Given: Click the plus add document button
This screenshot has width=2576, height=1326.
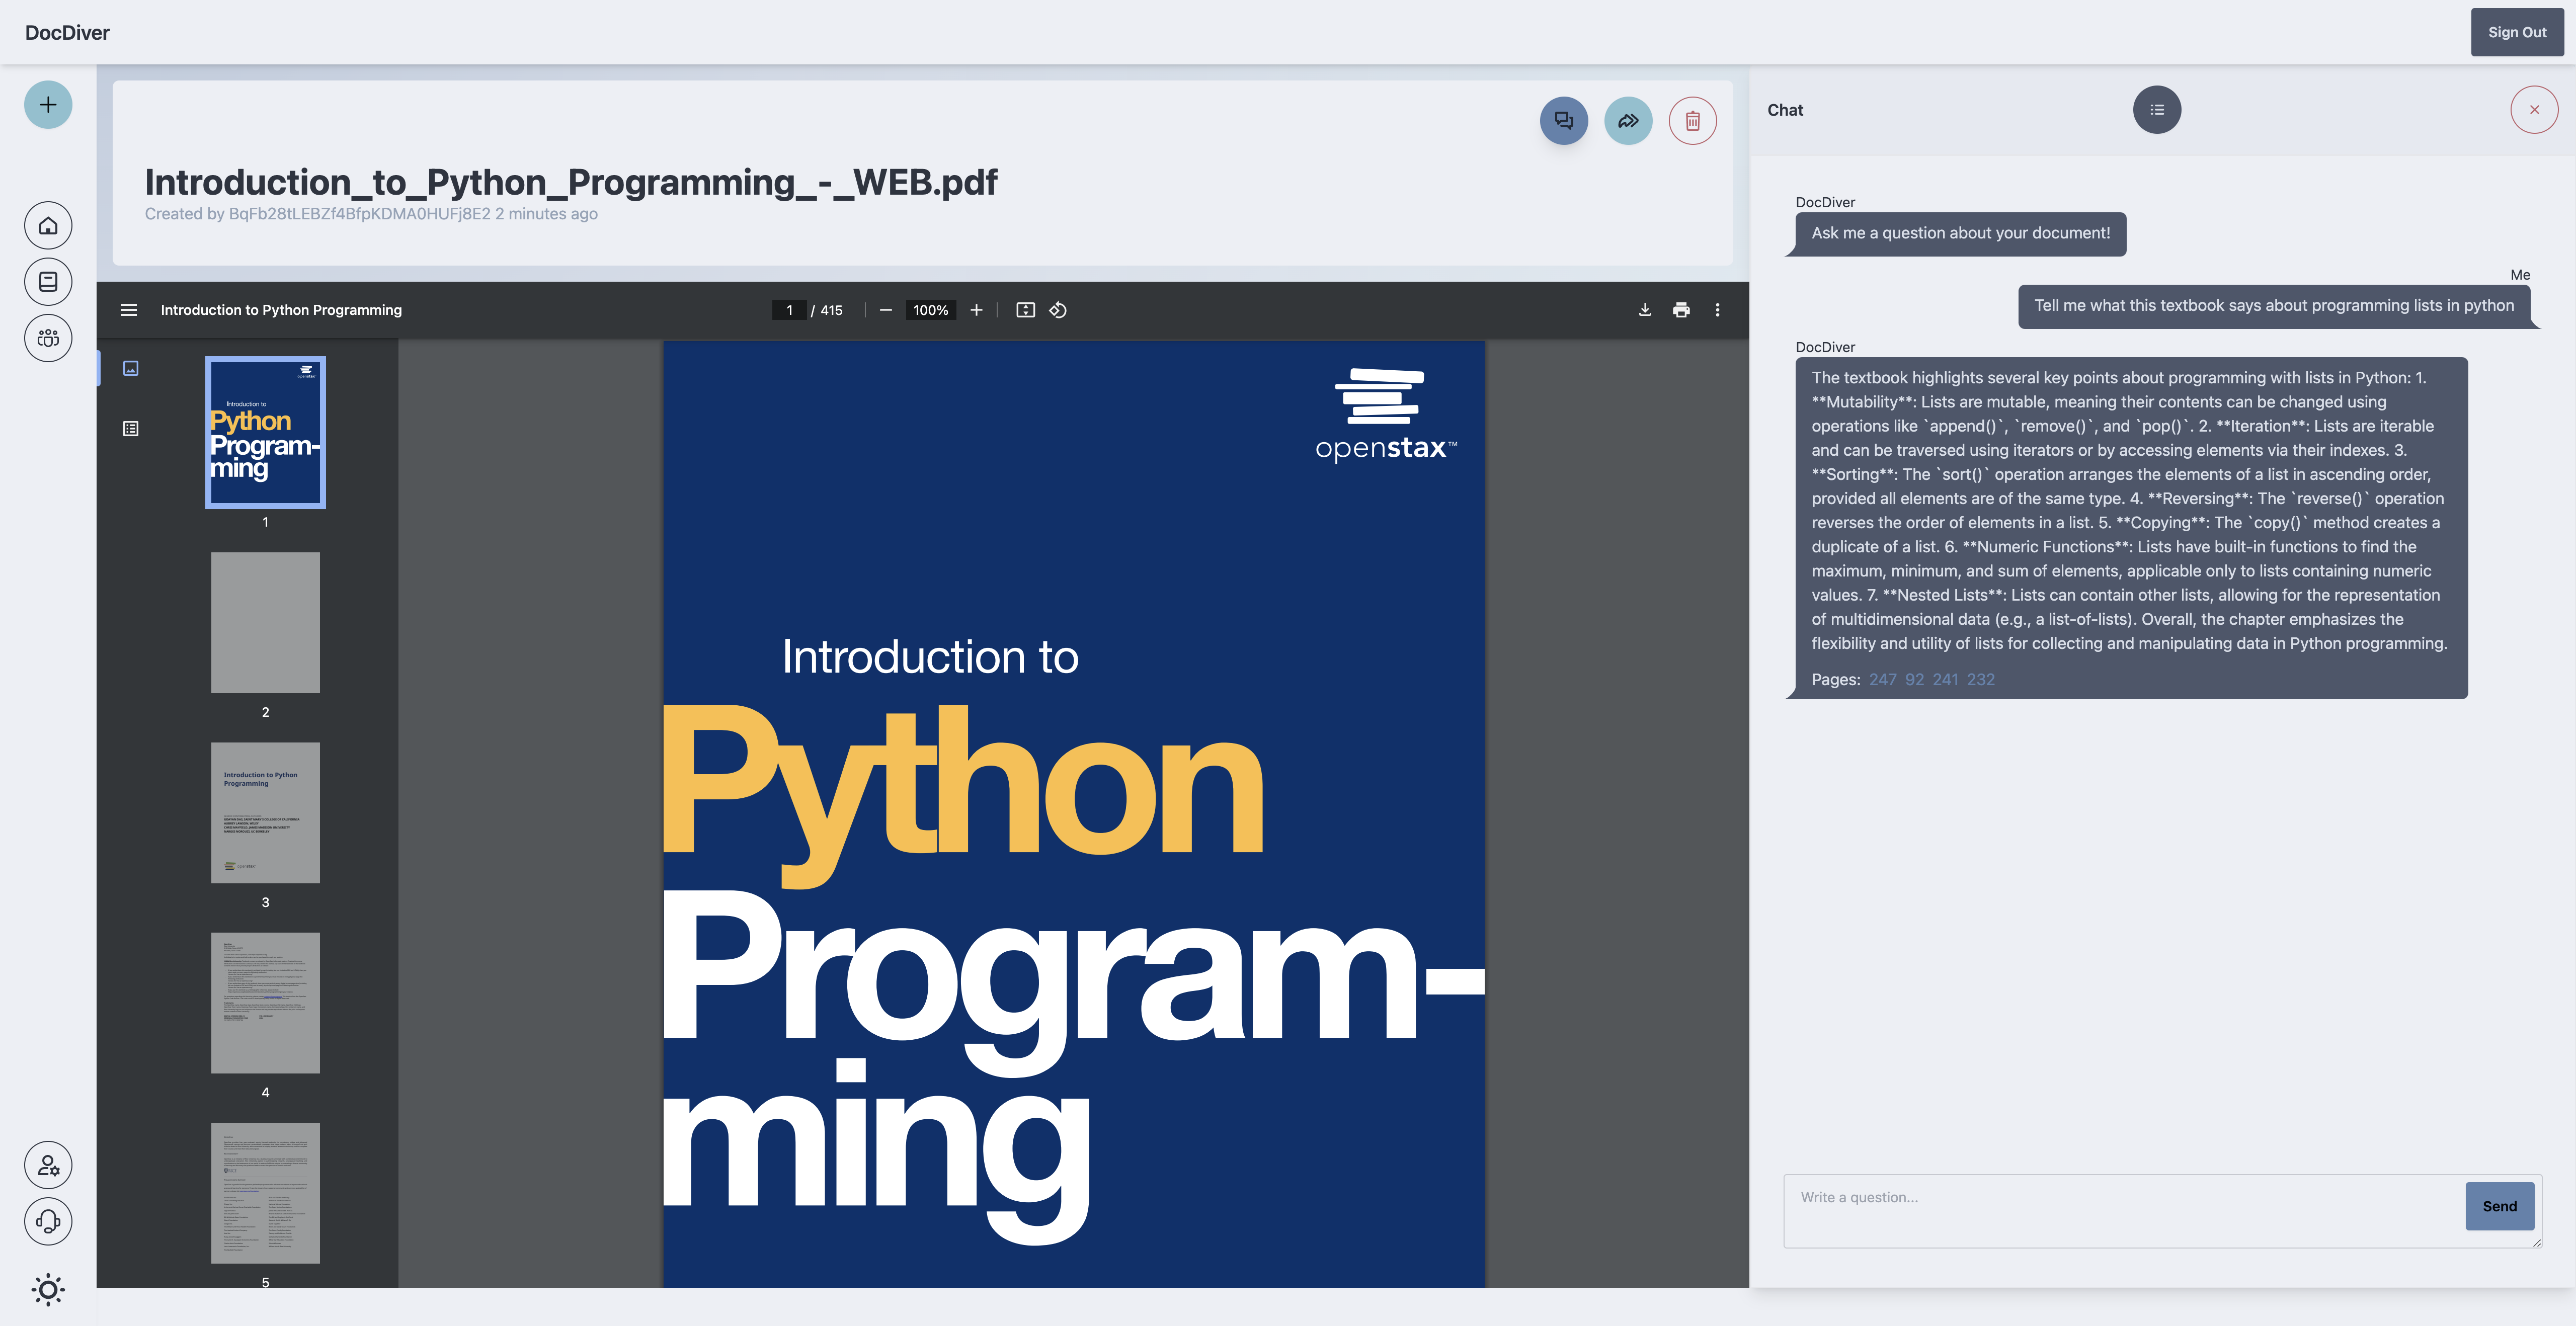Looking at the screenshot, I should [x=48, y=104].
